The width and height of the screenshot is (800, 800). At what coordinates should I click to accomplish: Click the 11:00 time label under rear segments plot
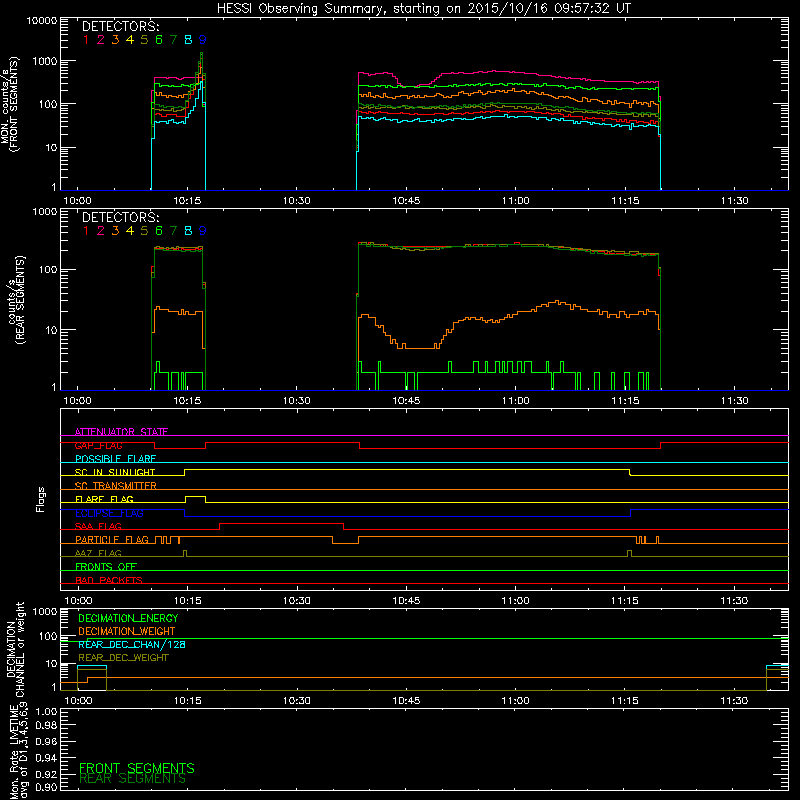click(515, 401)
